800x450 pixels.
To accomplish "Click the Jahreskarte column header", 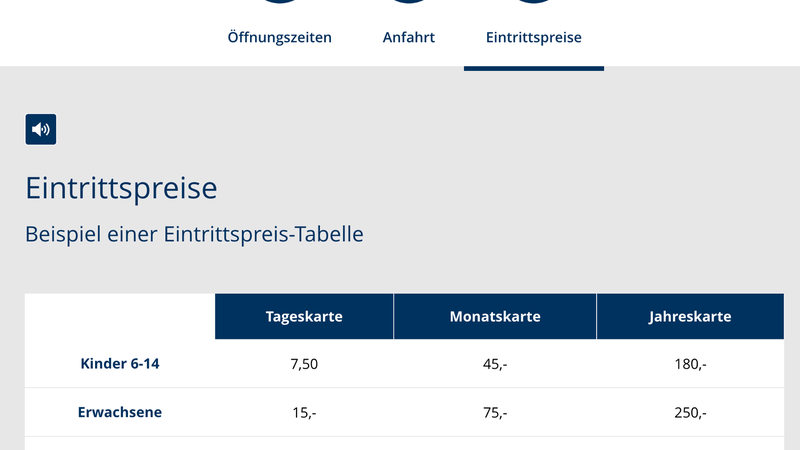I will 690,316.
